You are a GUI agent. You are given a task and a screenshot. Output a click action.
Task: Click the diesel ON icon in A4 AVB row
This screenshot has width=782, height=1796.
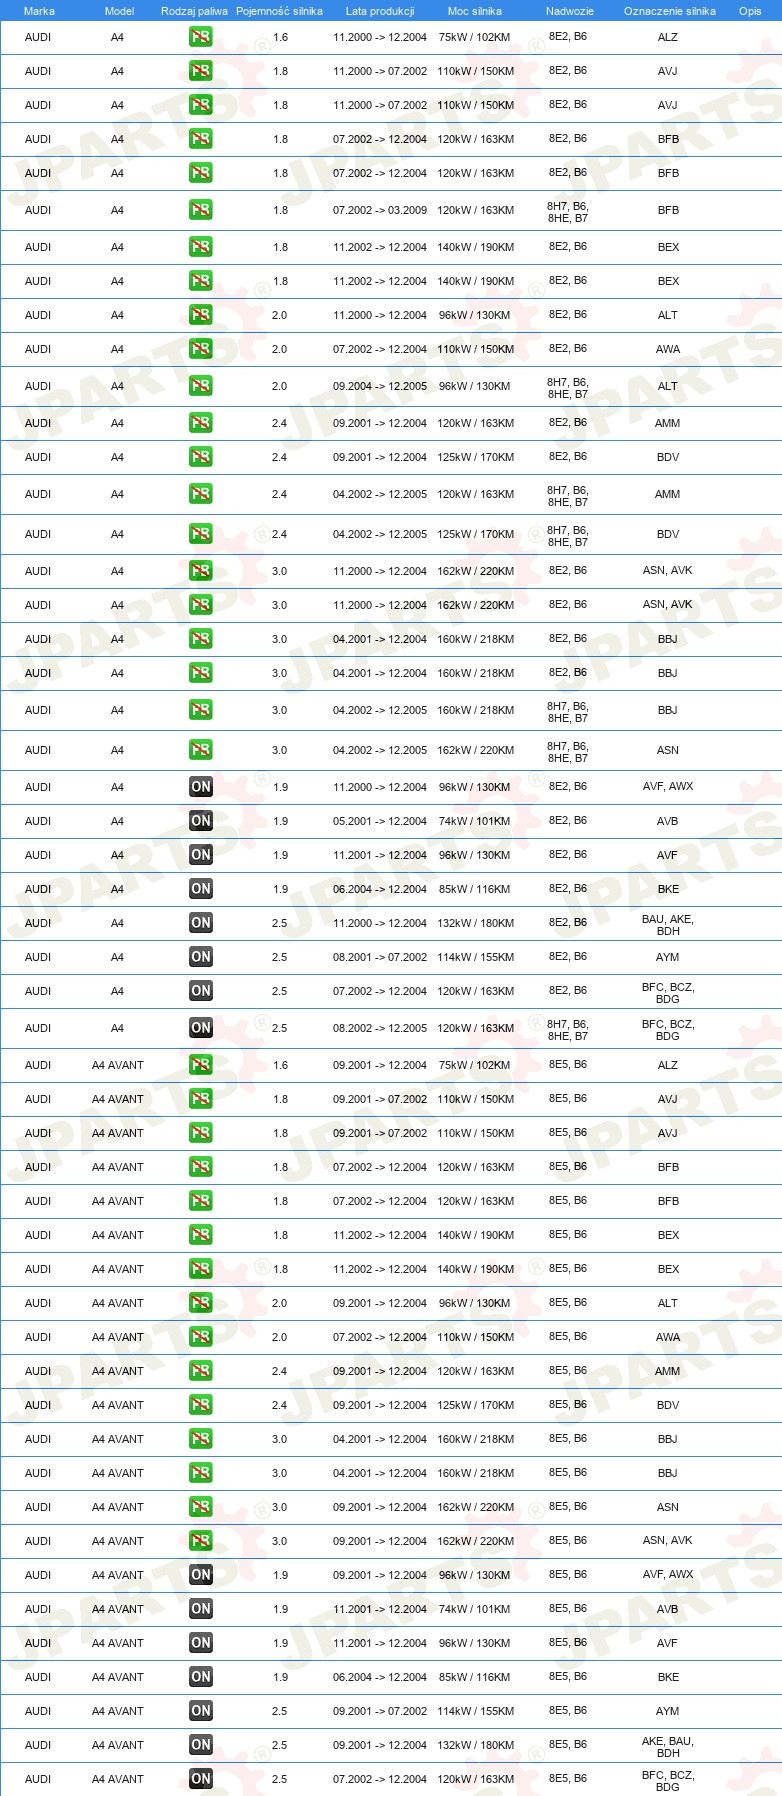coord(201,821)
